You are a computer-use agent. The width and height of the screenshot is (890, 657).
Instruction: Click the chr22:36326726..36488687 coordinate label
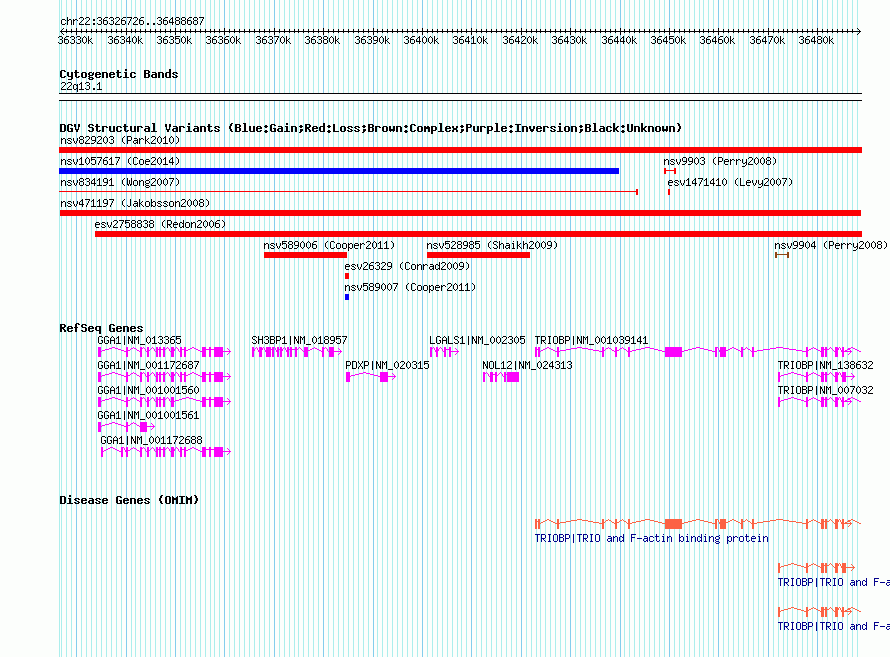[132, 21]
